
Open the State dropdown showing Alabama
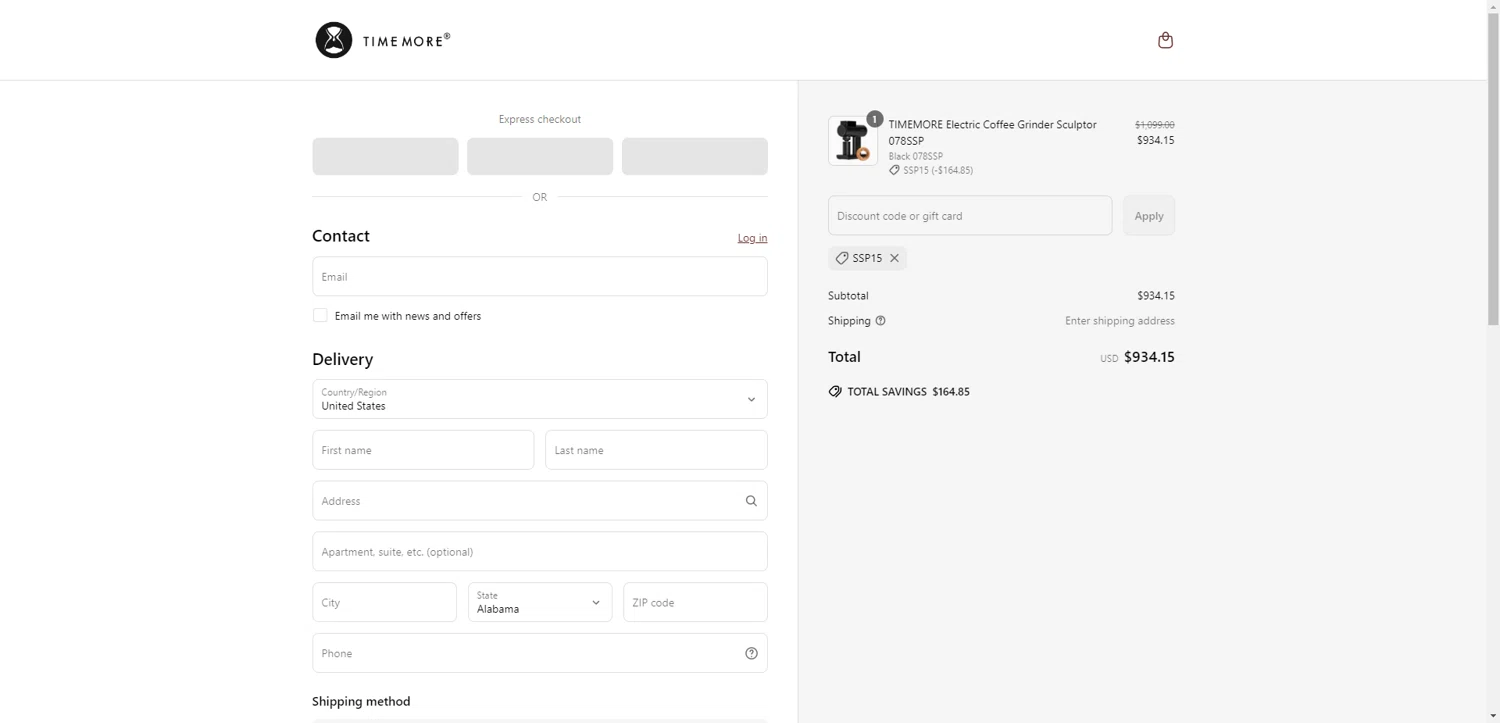(540, 602)
